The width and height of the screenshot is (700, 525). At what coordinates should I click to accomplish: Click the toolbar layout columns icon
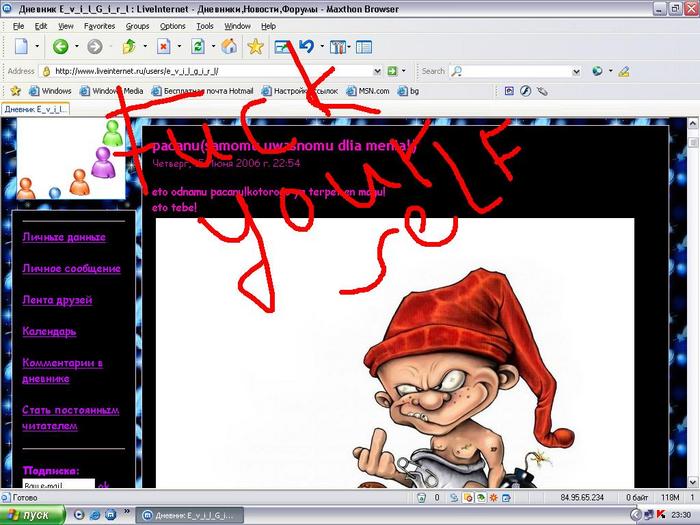[338, 47]
